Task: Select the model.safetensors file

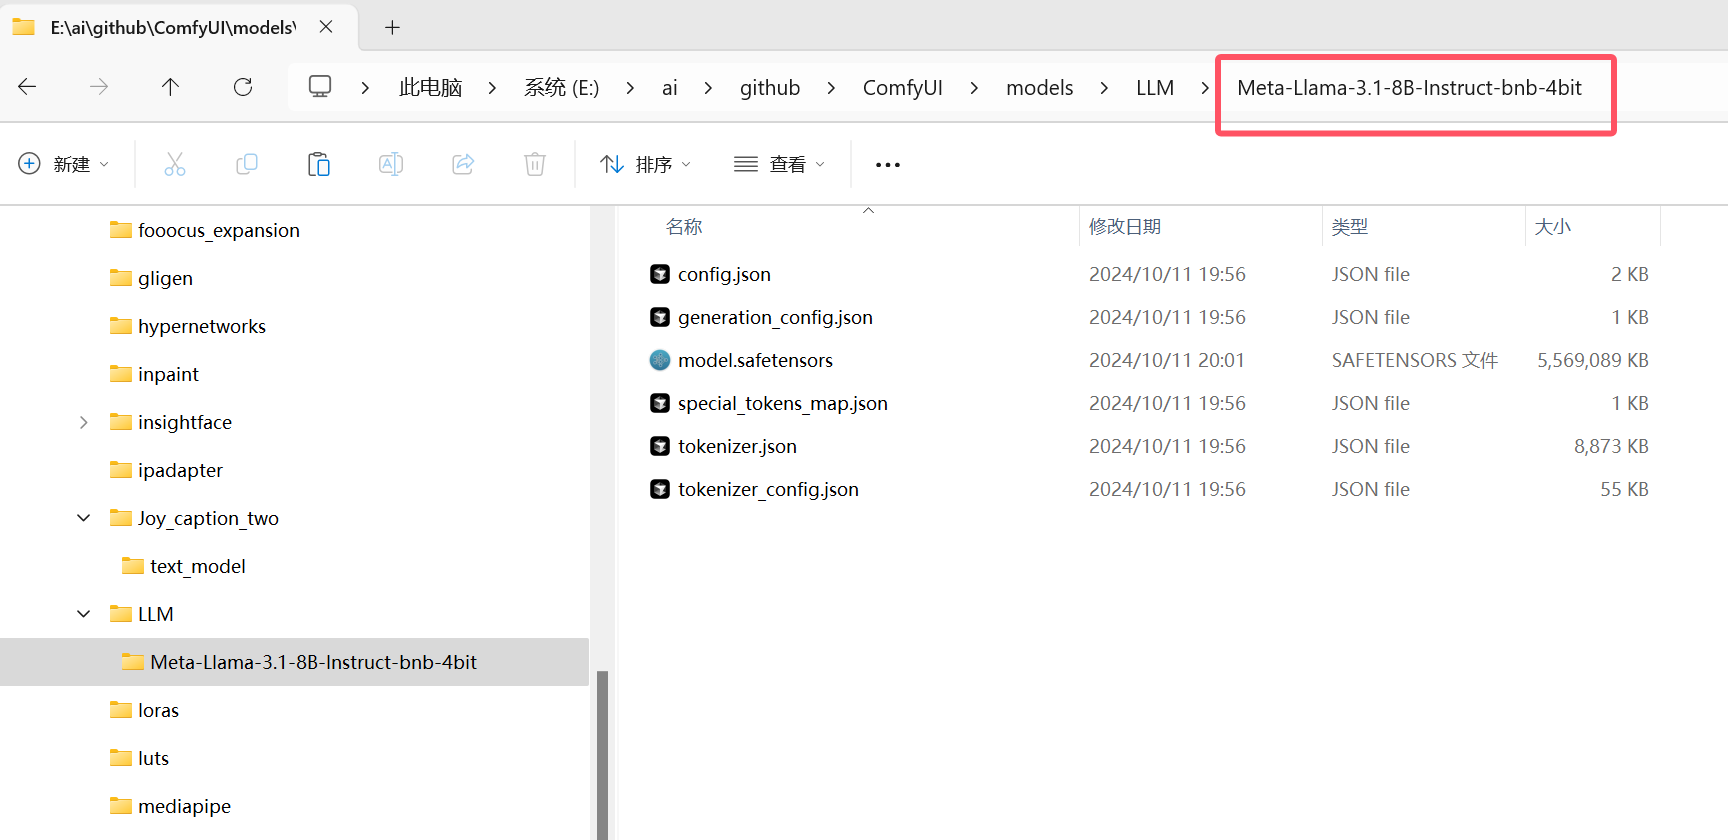Action: pyautogui.click(x=755, y=361)
